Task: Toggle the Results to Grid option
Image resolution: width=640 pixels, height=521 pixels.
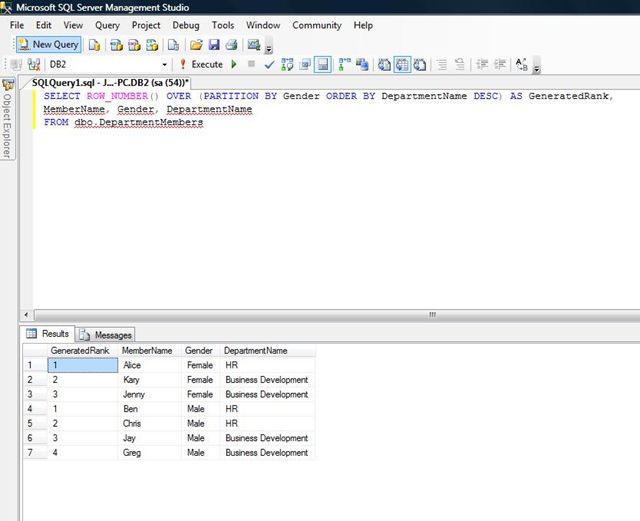Action: (401, 65)
